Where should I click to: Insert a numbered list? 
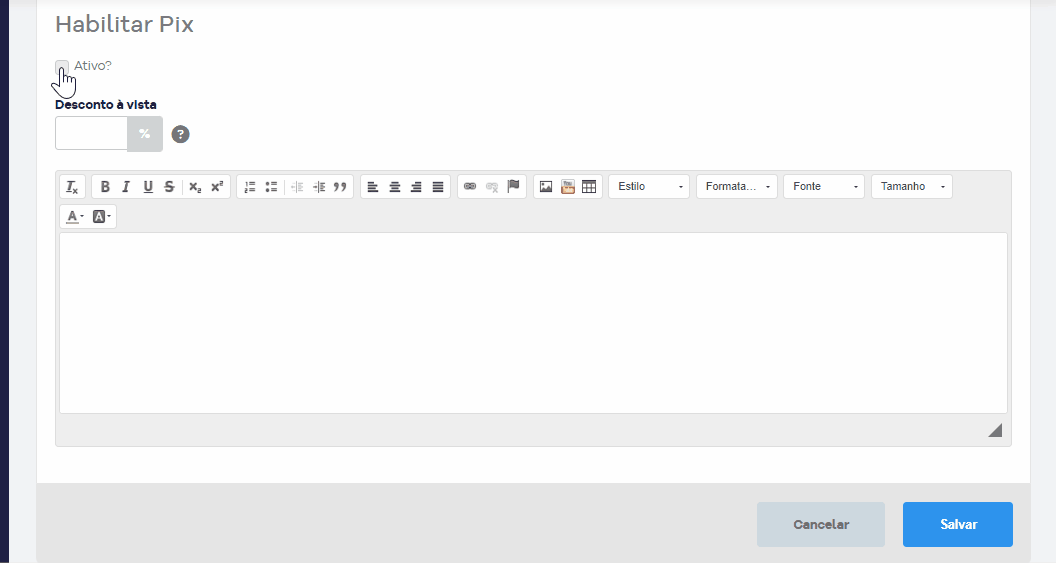(250, 187)
